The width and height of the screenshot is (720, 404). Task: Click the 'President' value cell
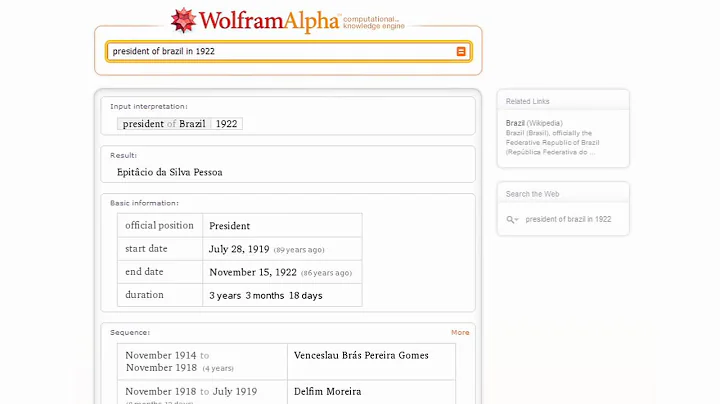pyautogui.click(x=282, y=225)
